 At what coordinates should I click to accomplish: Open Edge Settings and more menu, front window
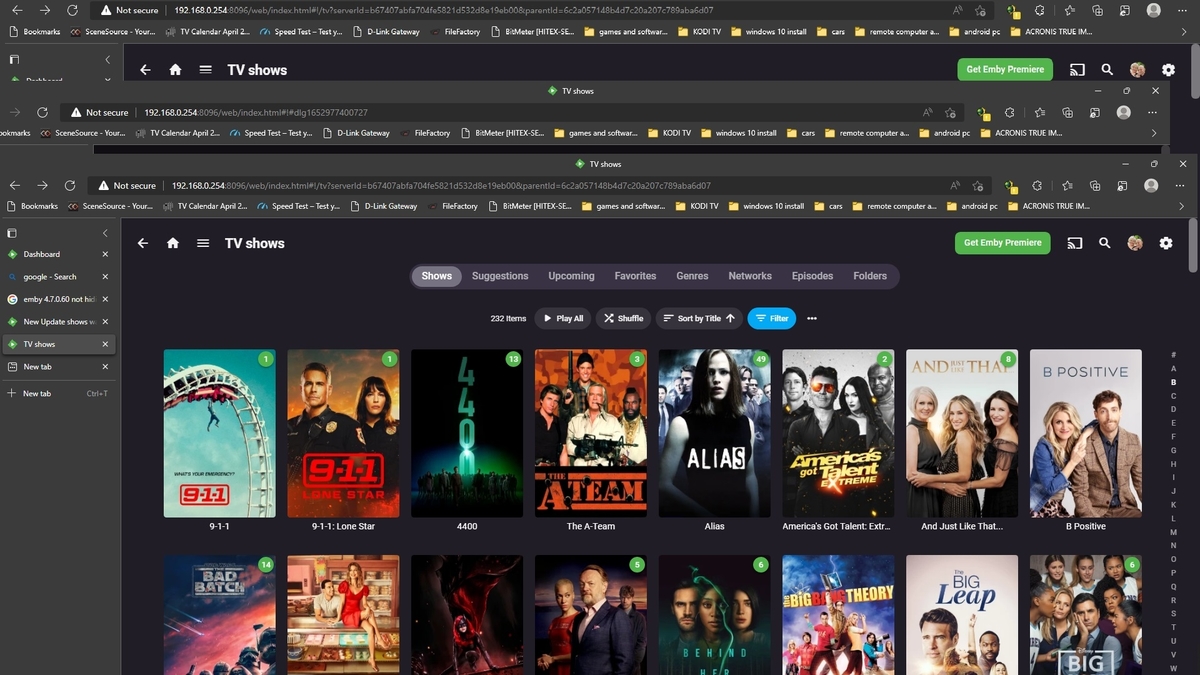[x=1180, y=185]
